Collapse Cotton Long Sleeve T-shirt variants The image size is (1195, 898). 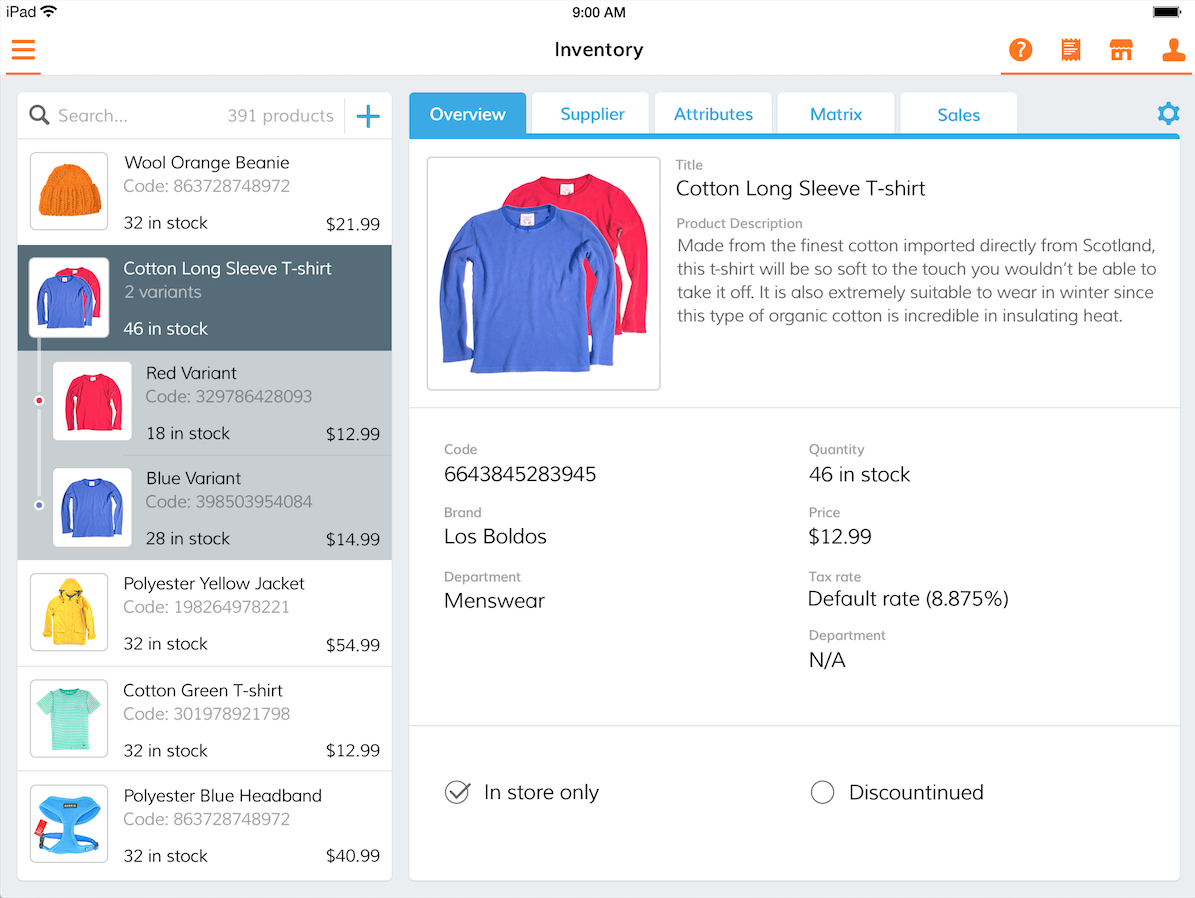pos(204,298)
